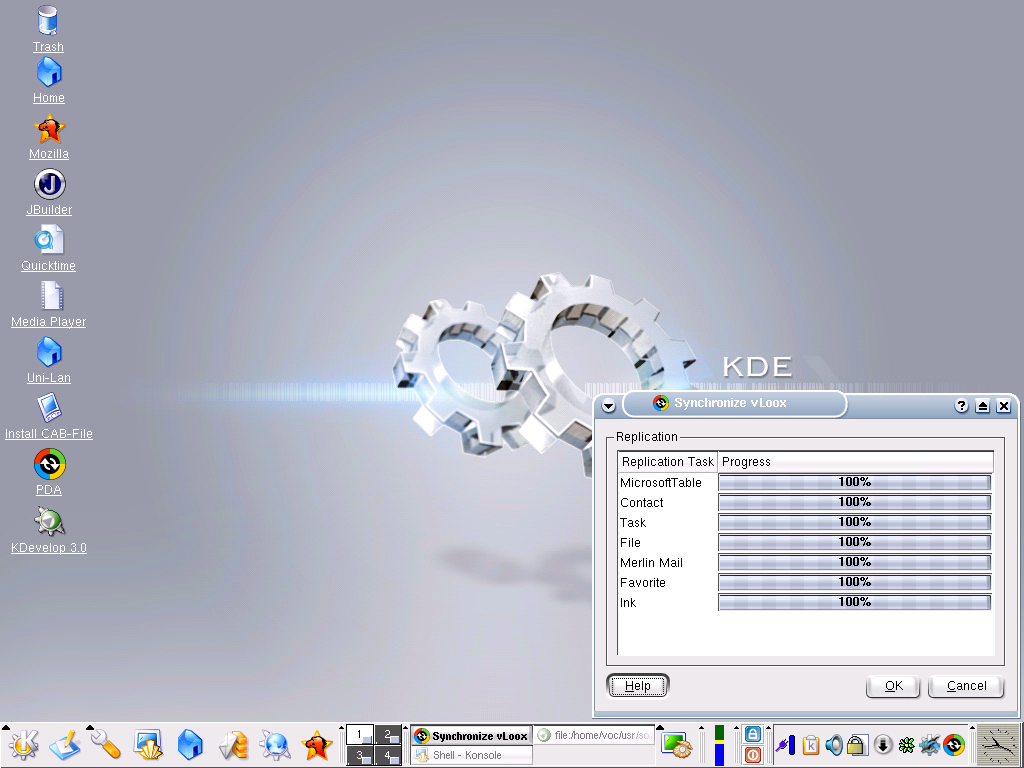Screen dimensions: 1024x768
Task: Click the show desktop panel icon
Action: [x=148, y=744]
